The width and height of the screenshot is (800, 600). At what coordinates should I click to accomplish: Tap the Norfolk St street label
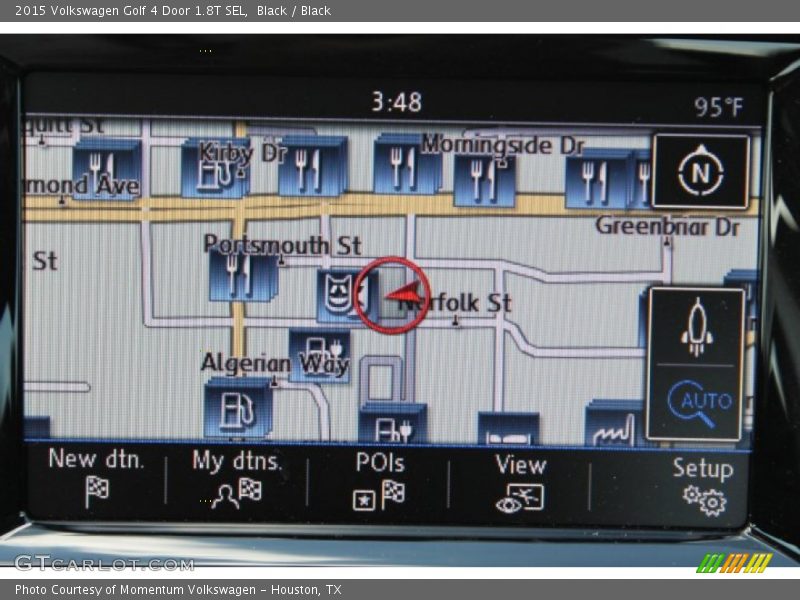454,303
